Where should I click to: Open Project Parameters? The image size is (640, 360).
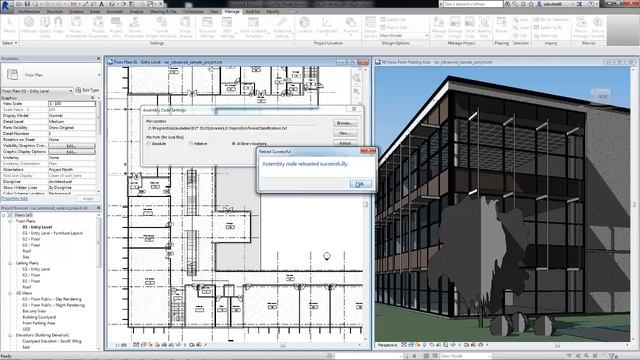point(98,27)
